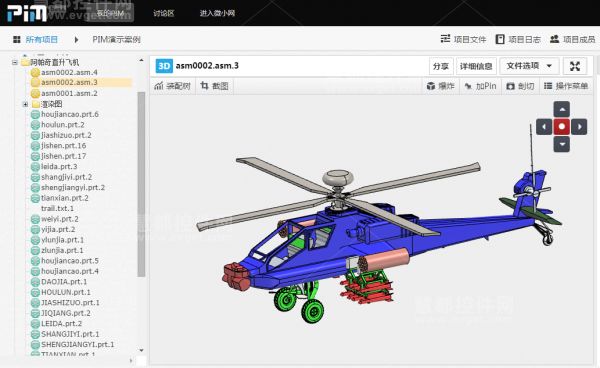Click the PIM logo
600x368 pixels.
pos(27,13)
